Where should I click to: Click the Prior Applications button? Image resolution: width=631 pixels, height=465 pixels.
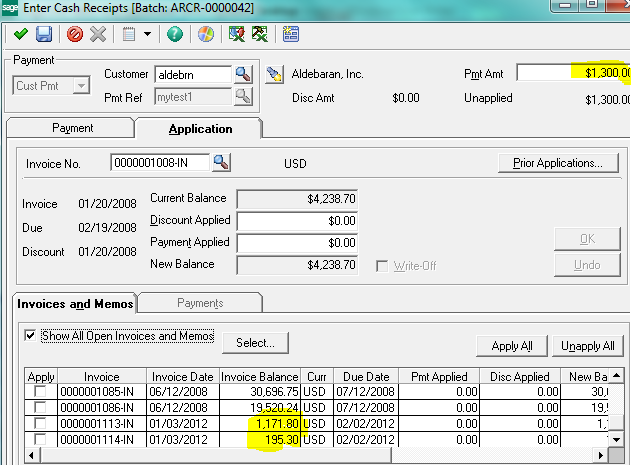(557, 163)
